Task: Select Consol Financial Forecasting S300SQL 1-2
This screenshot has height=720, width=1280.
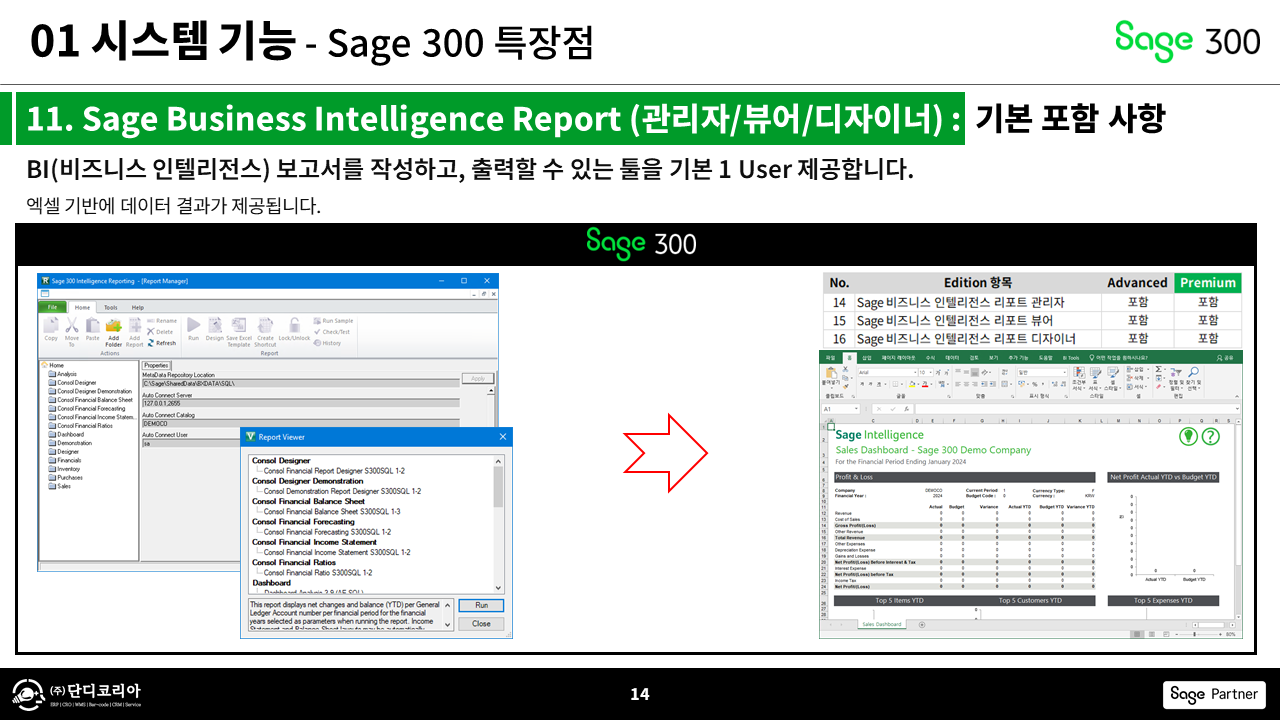Action: click(x=327, y=532)
